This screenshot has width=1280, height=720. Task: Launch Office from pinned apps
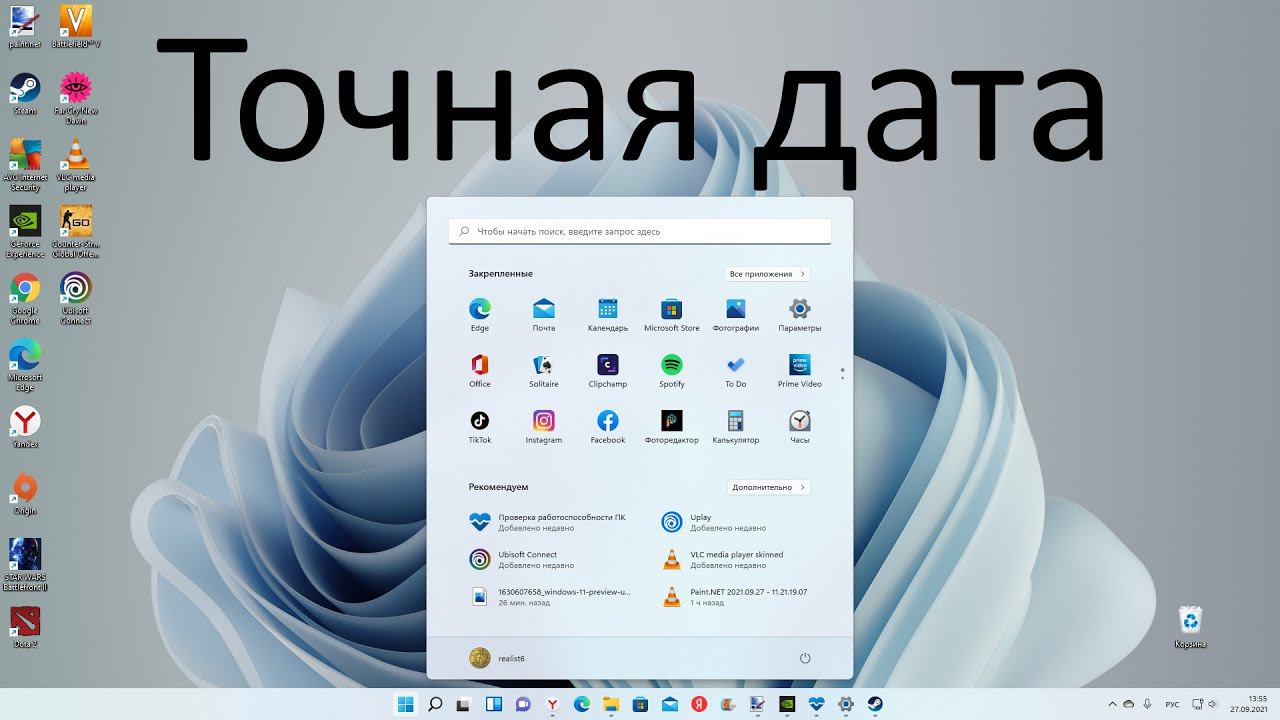(480, 370)
